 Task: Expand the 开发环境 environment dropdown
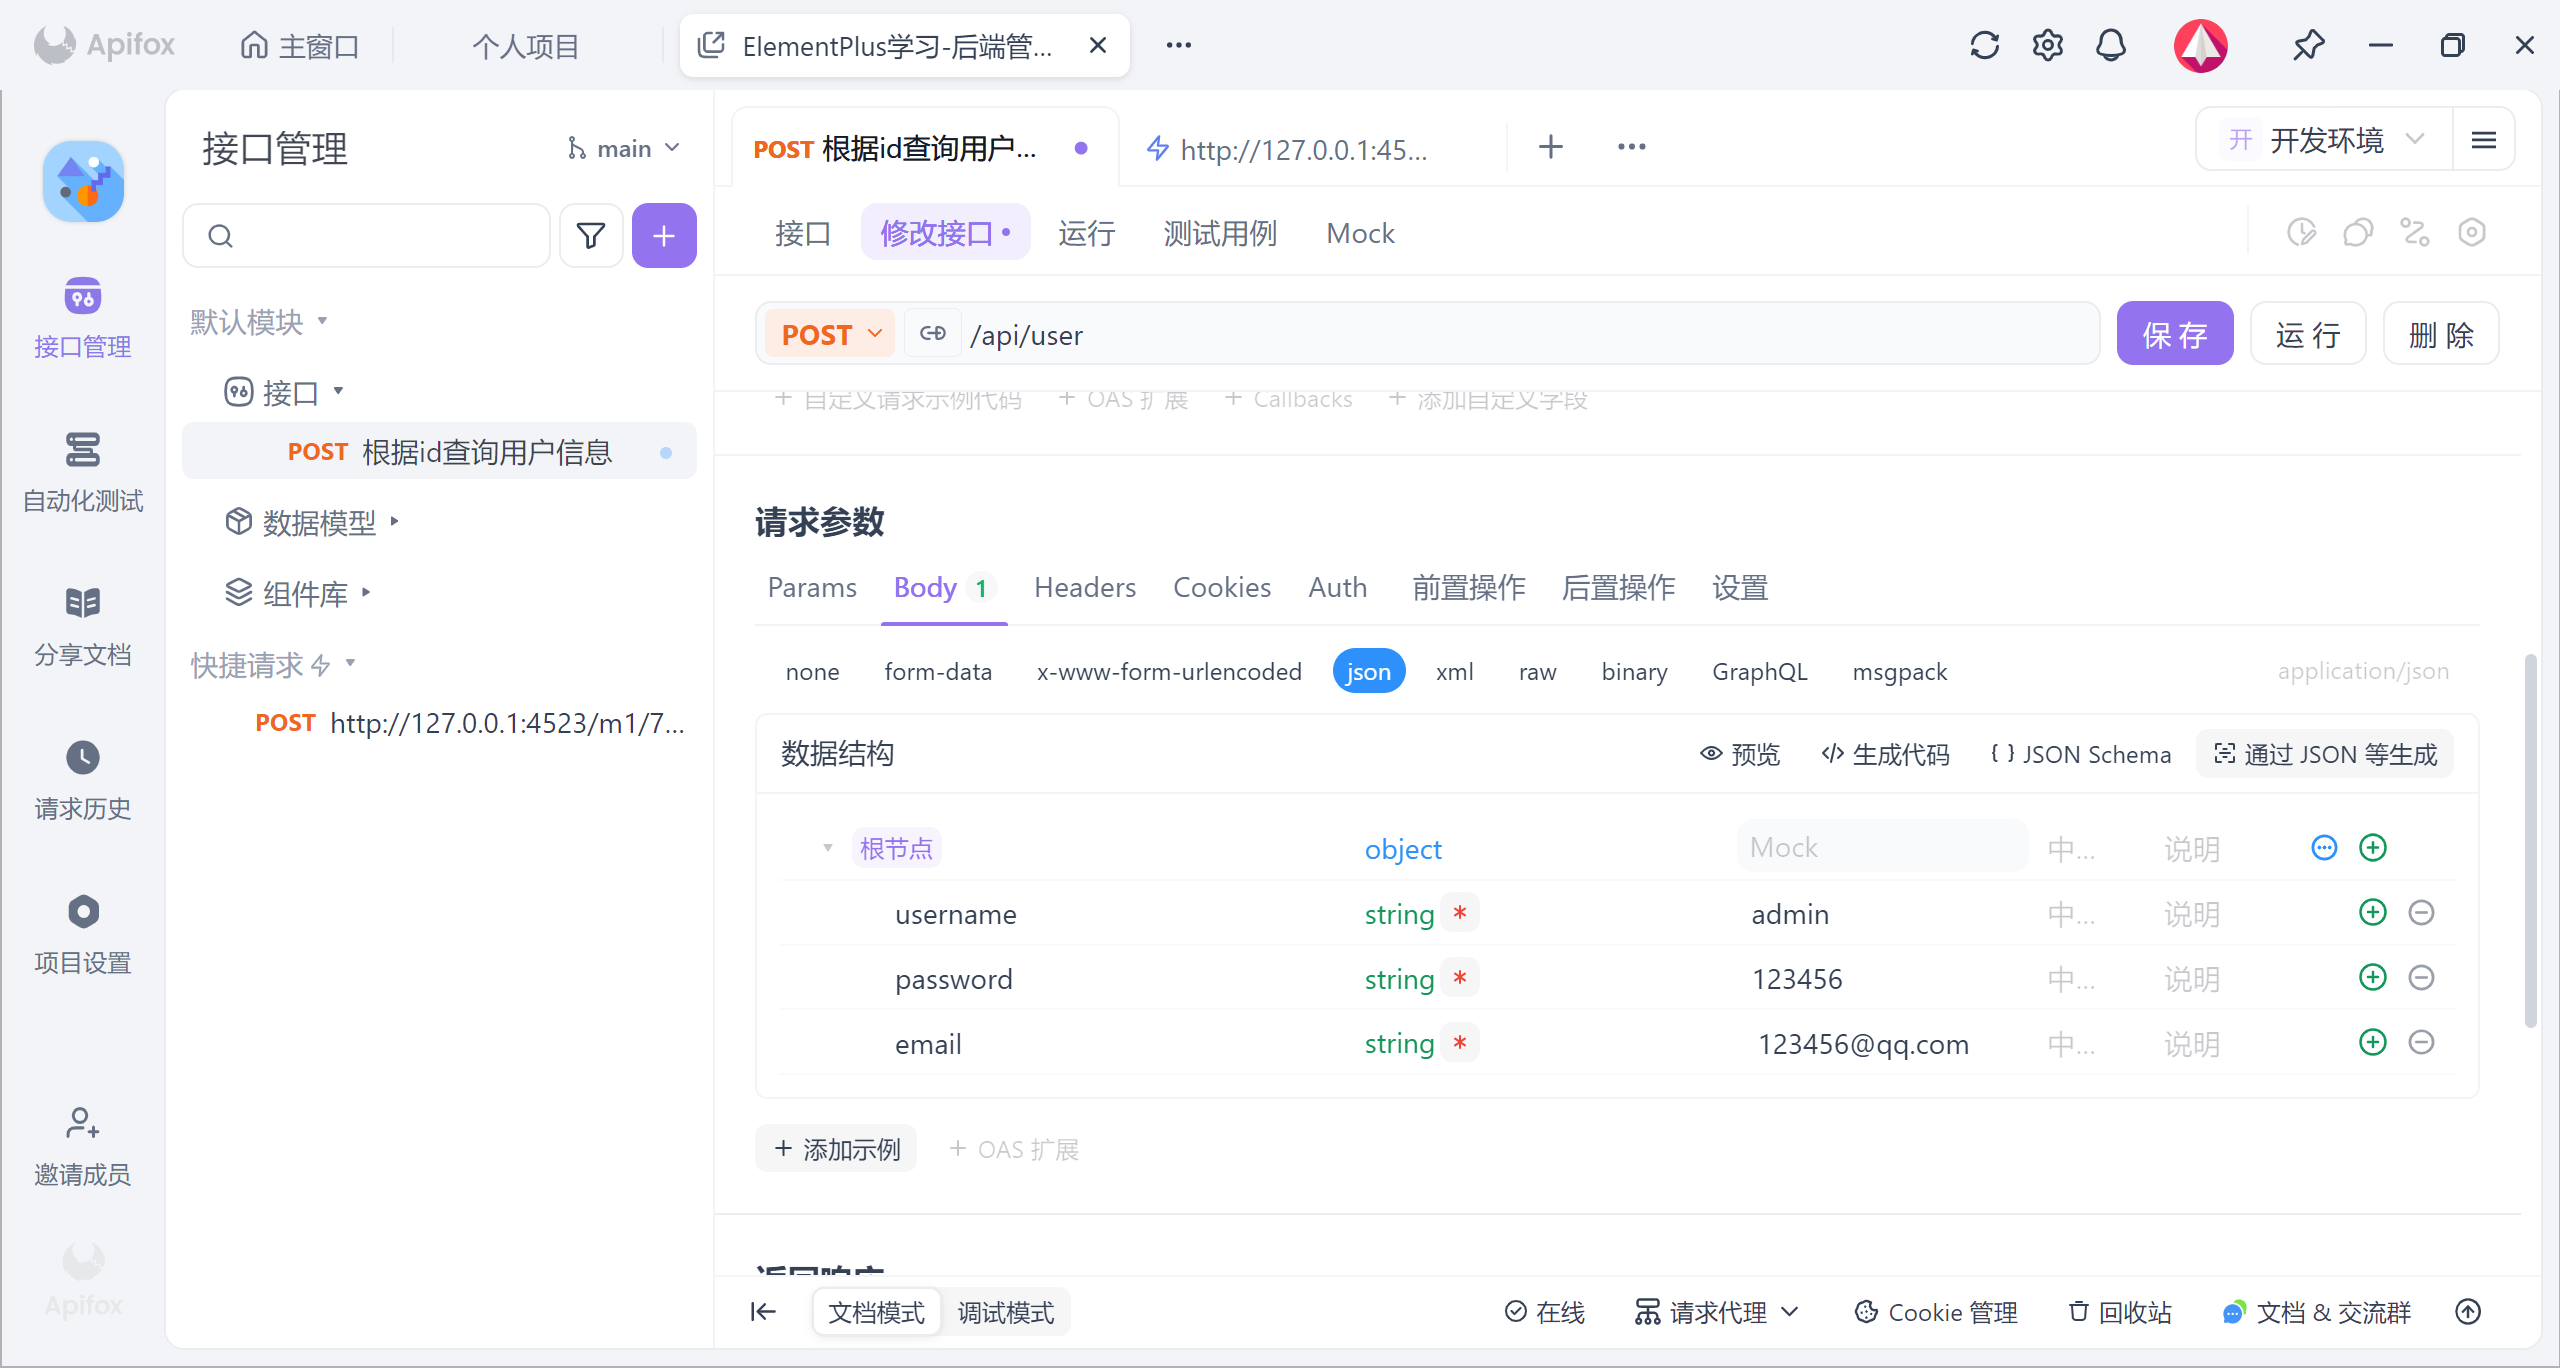point(2326,140)
